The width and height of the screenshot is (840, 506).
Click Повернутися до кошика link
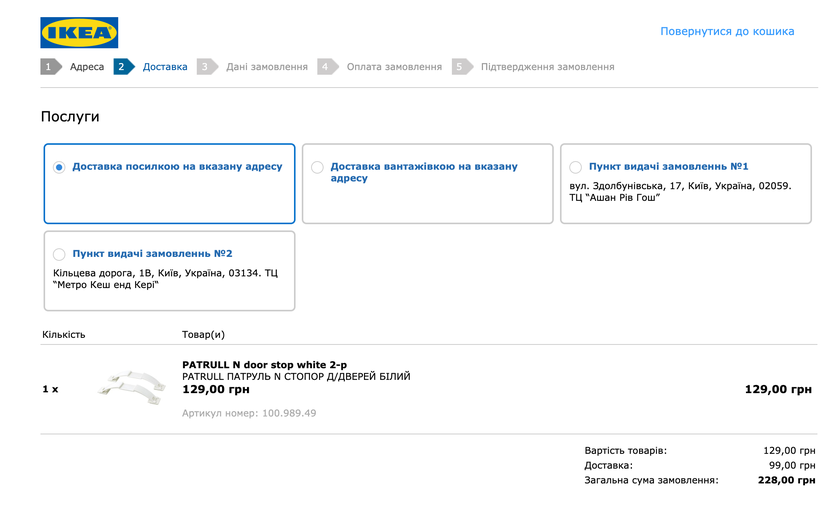point(727,32)
